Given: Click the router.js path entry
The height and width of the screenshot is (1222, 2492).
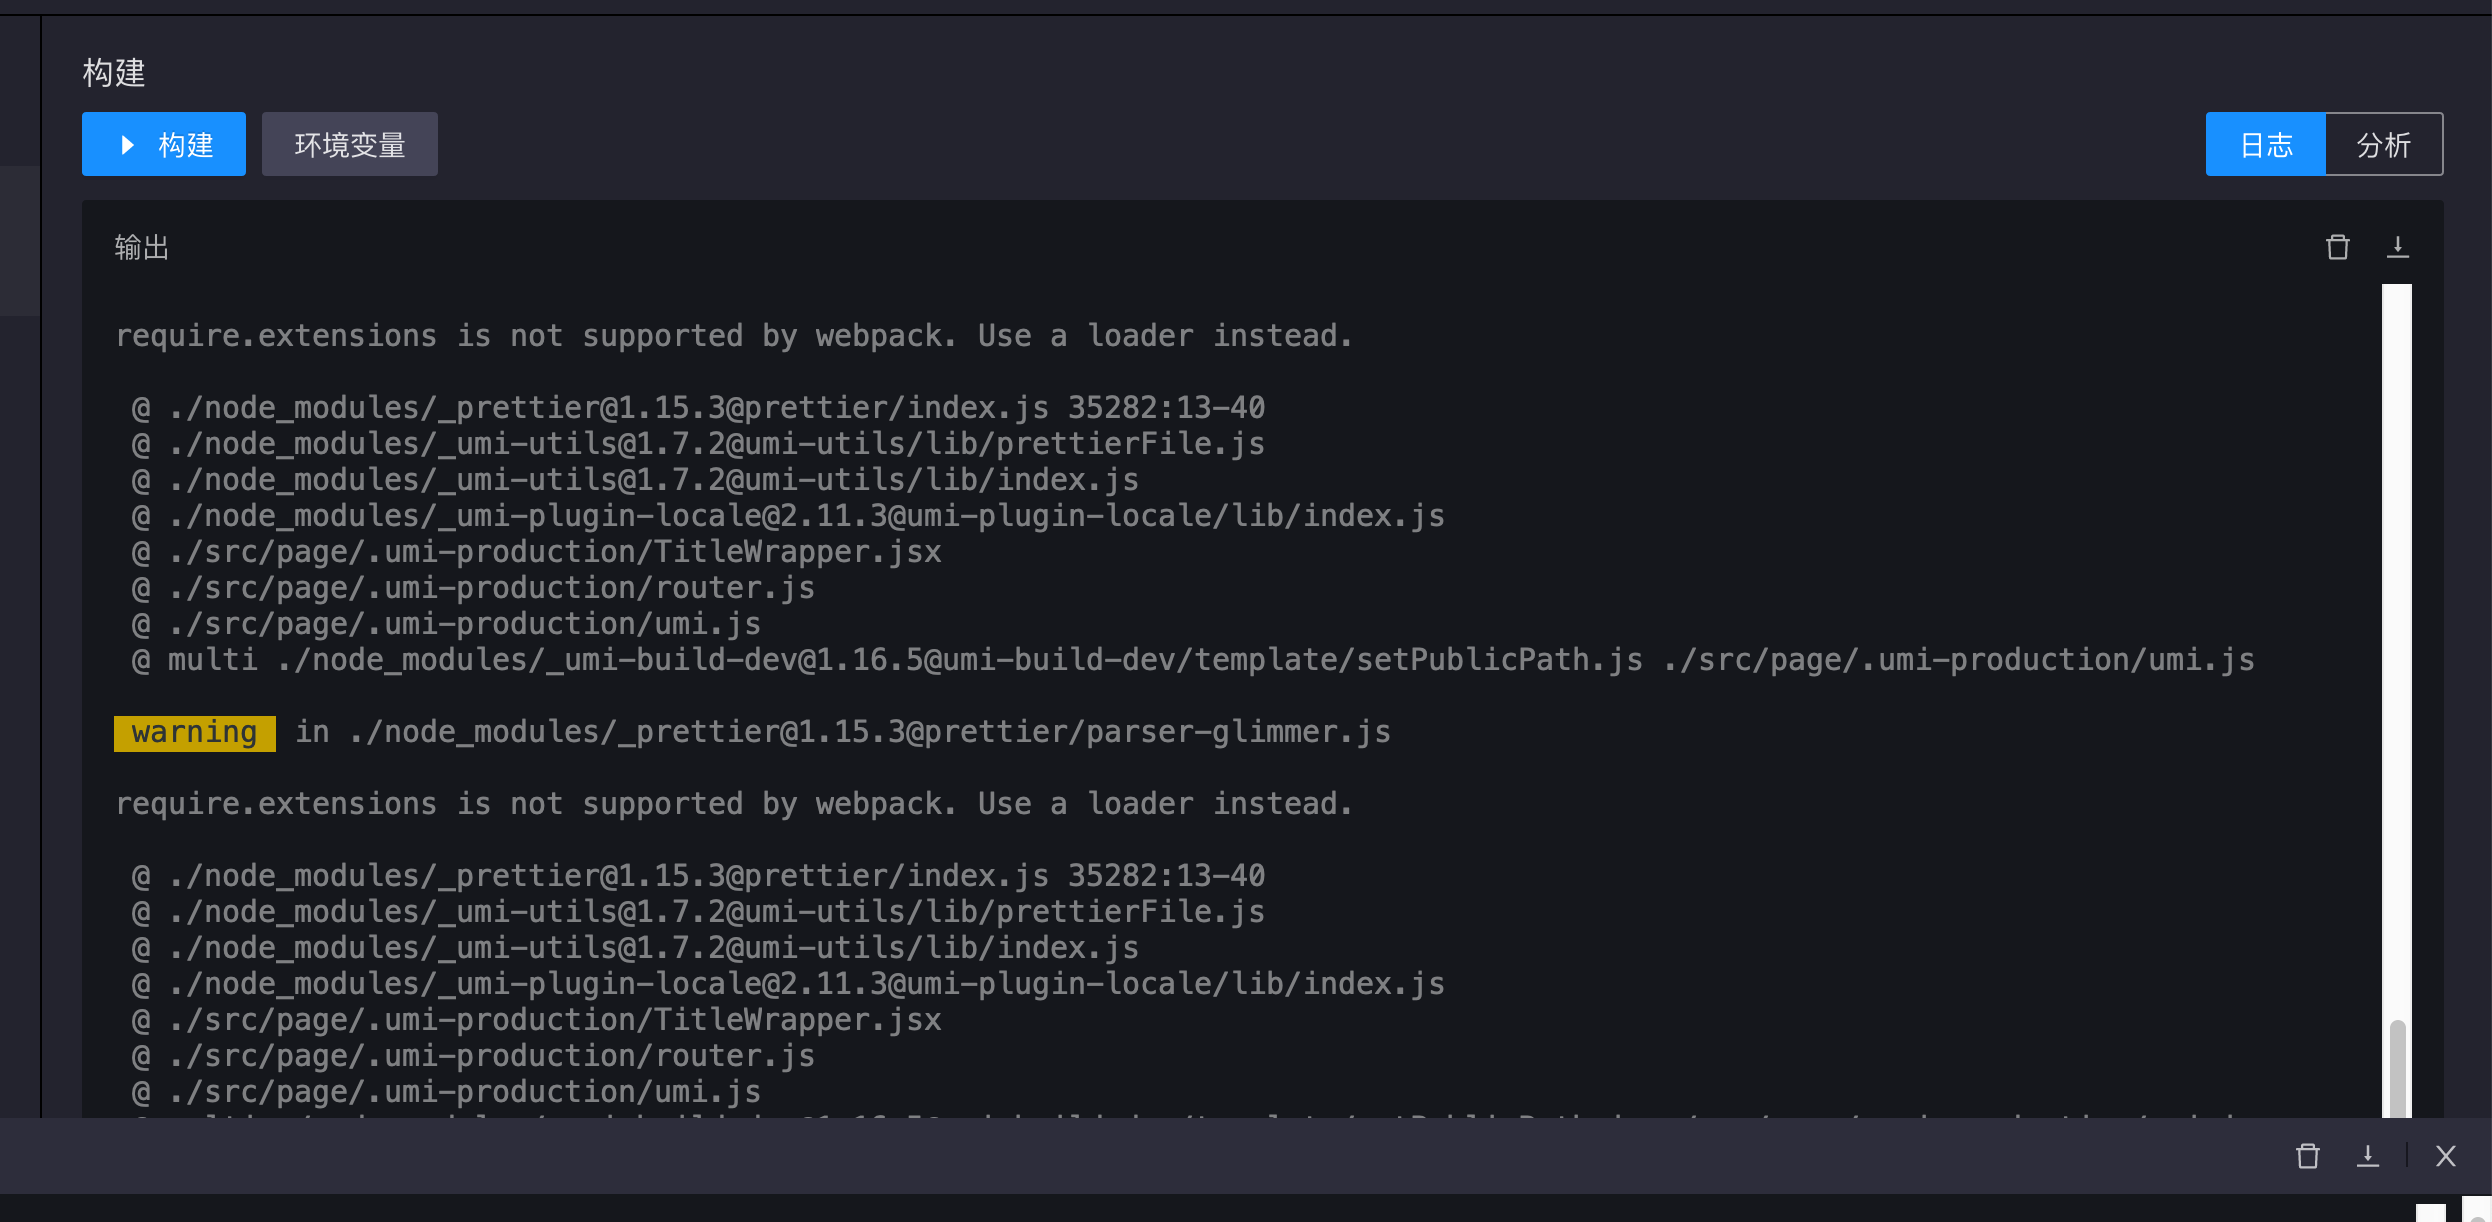Looking at the screenshot, I should [x=475, y=587].
